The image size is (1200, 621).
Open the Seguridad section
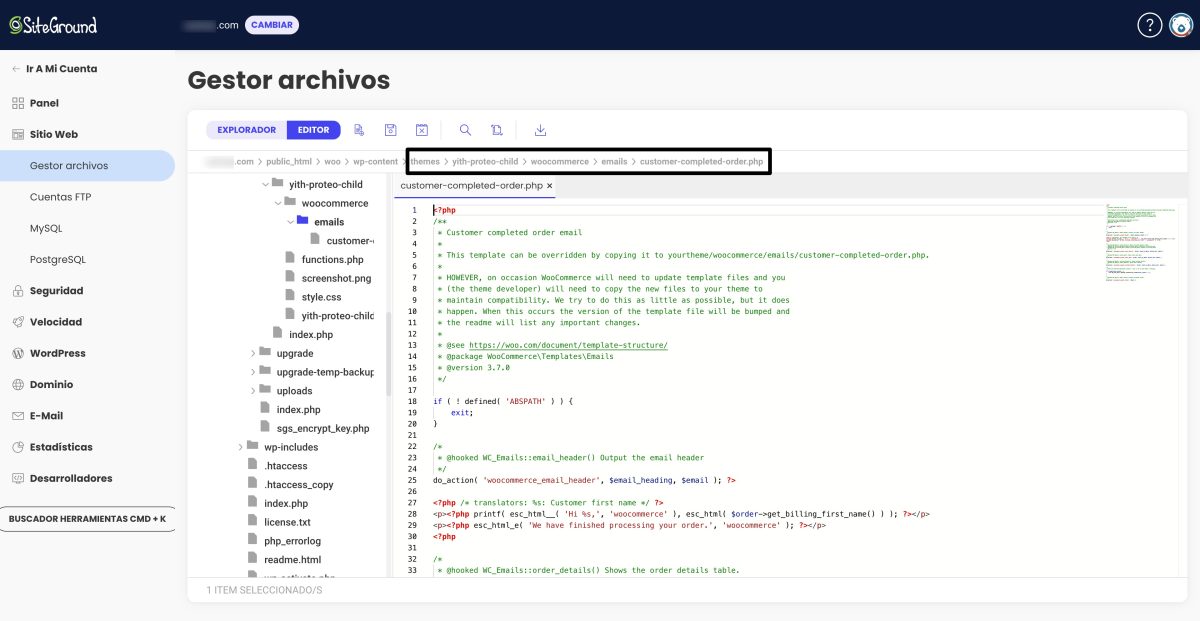click(x=56, y=291)
